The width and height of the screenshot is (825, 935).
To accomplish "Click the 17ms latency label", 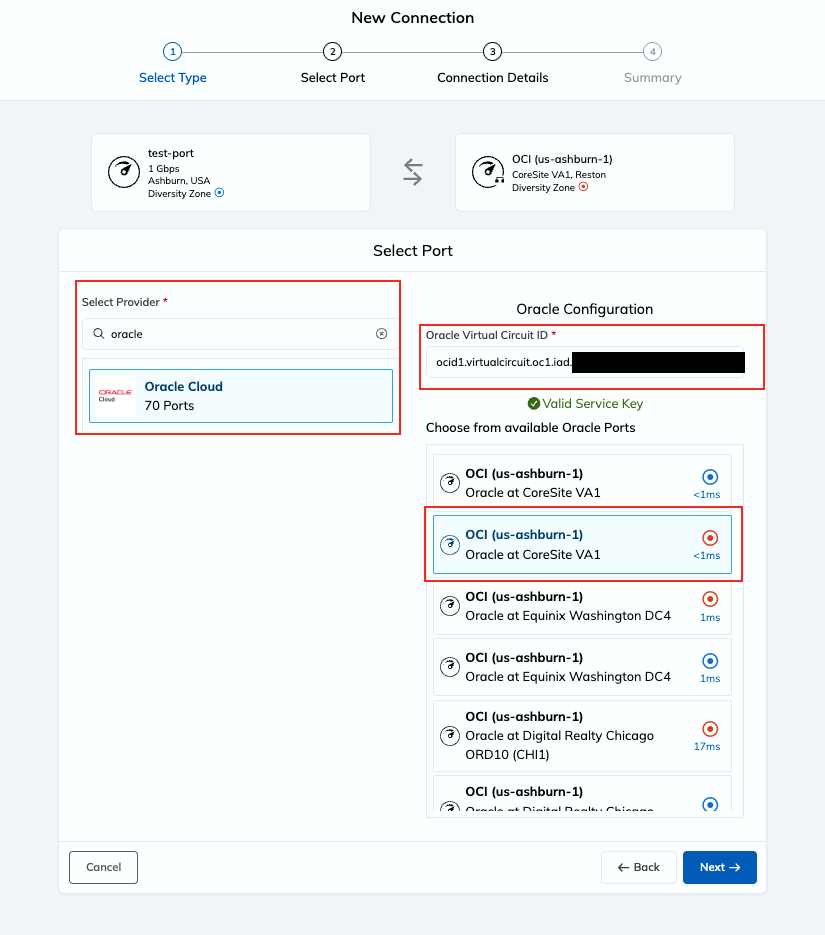I will click(707, 747).
